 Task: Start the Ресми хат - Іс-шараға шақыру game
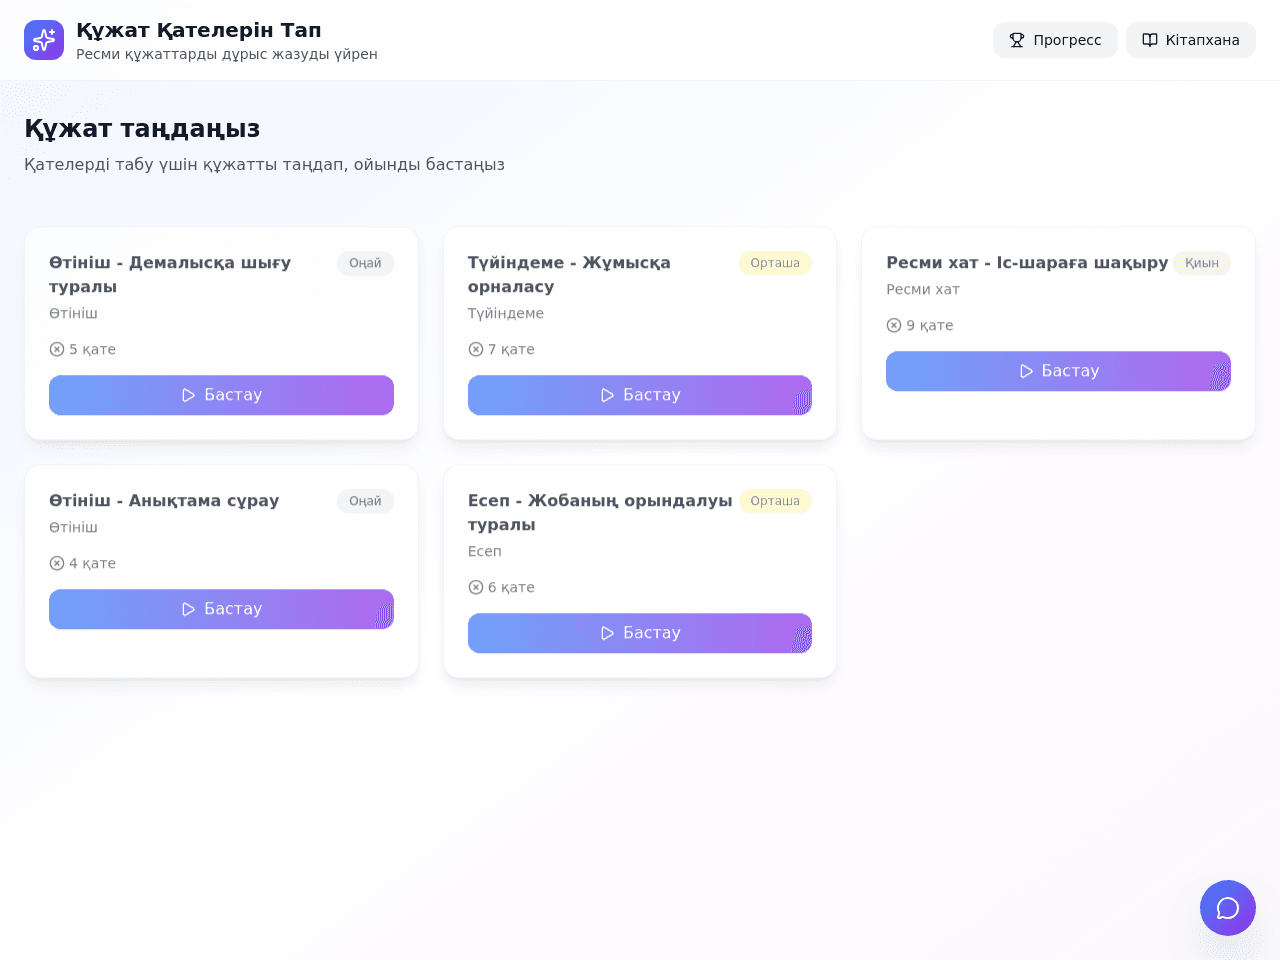click(1058, 371)
